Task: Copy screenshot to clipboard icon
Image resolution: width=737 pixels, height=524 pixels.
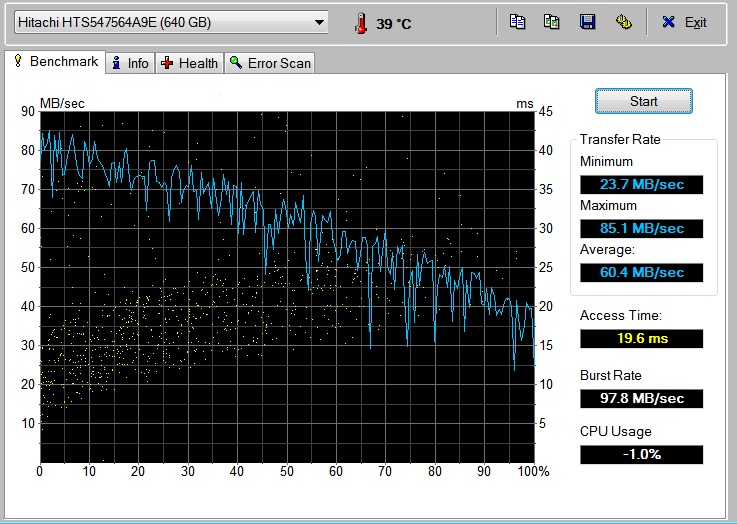Action: point(551,22)
